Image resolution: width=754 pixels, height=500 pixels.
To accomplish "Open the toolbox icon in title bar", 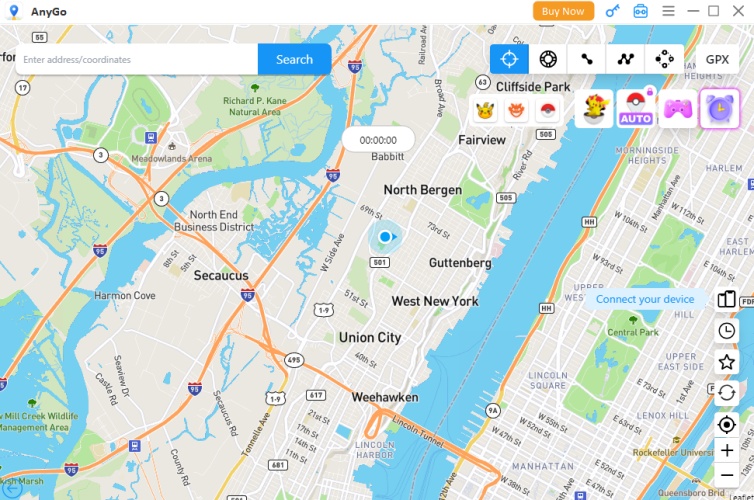I will (641, 11).
